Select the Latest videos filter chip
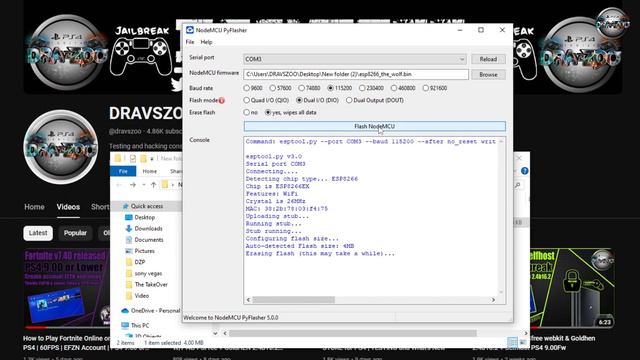 [38, 233]
